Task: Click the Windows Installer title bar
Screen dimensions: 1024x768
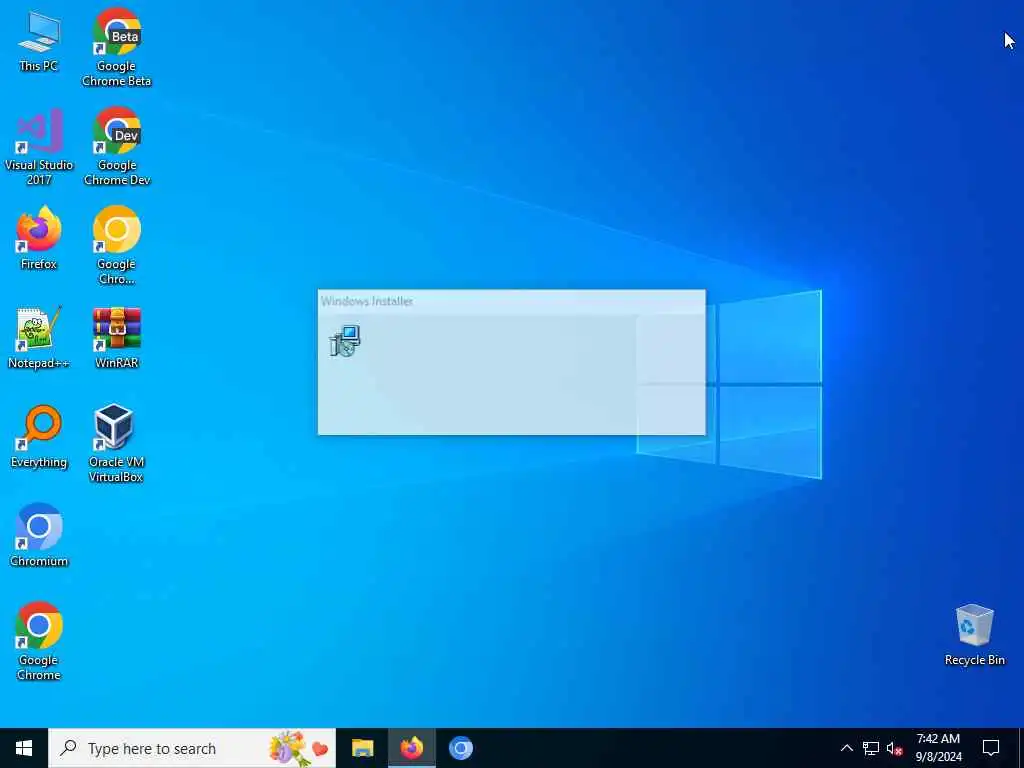Action: [x=511, y=301]
